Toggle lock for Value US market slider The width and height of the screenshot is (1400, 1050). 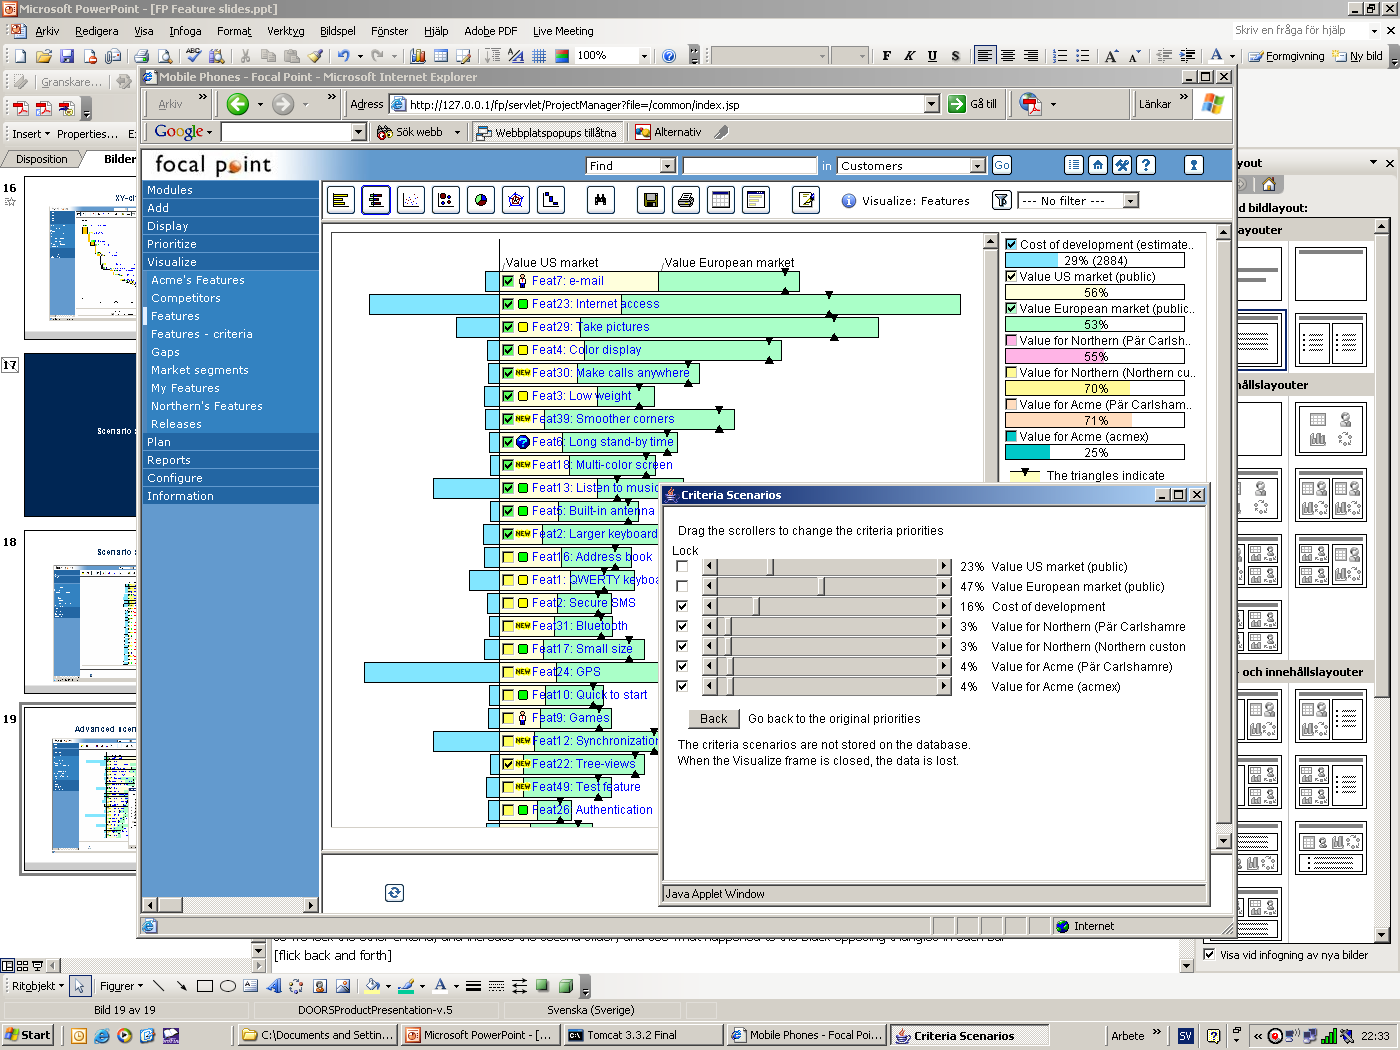tap(682, 566)
